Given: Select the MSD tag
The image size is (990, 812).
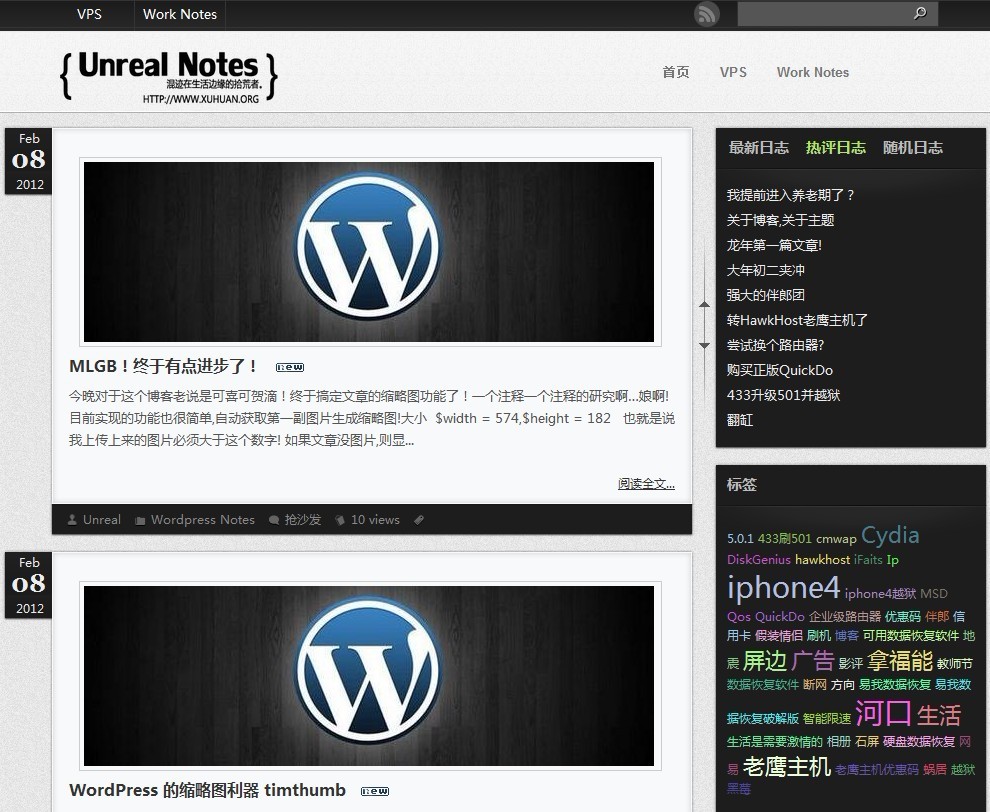Looking at the screenshot, I should [934, 594].
